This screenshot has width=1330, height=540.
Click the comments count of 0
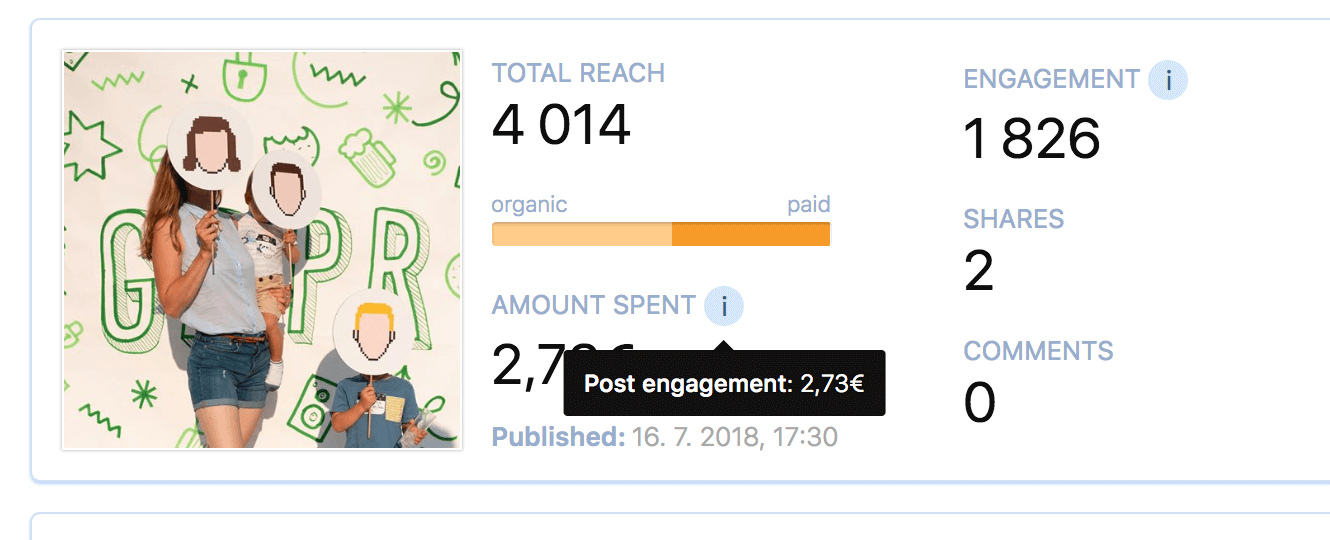(980, 403)
